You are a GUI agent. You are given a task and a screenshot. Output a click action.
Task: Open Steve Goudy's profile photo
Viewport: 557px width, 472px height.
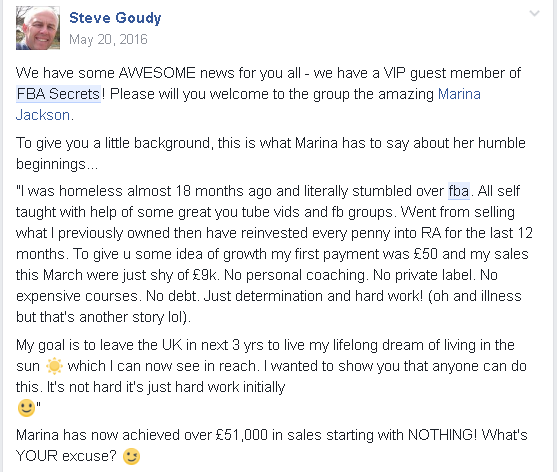coord(38,28)
